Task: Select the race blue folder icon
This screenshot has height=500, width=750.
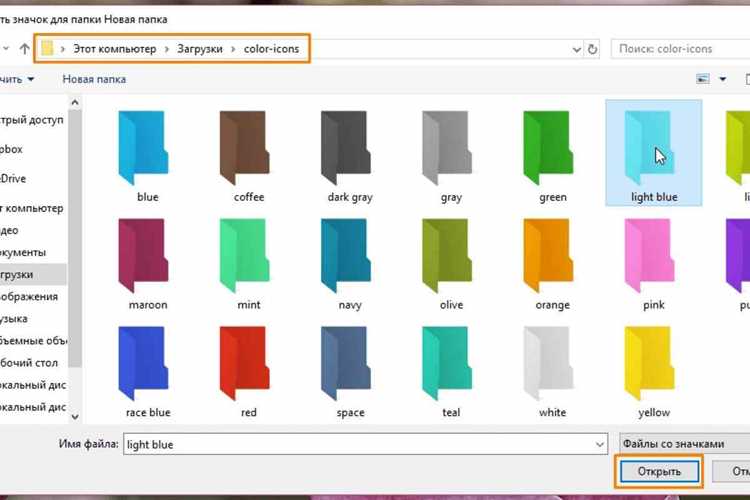Action: (x=143, y=363)
